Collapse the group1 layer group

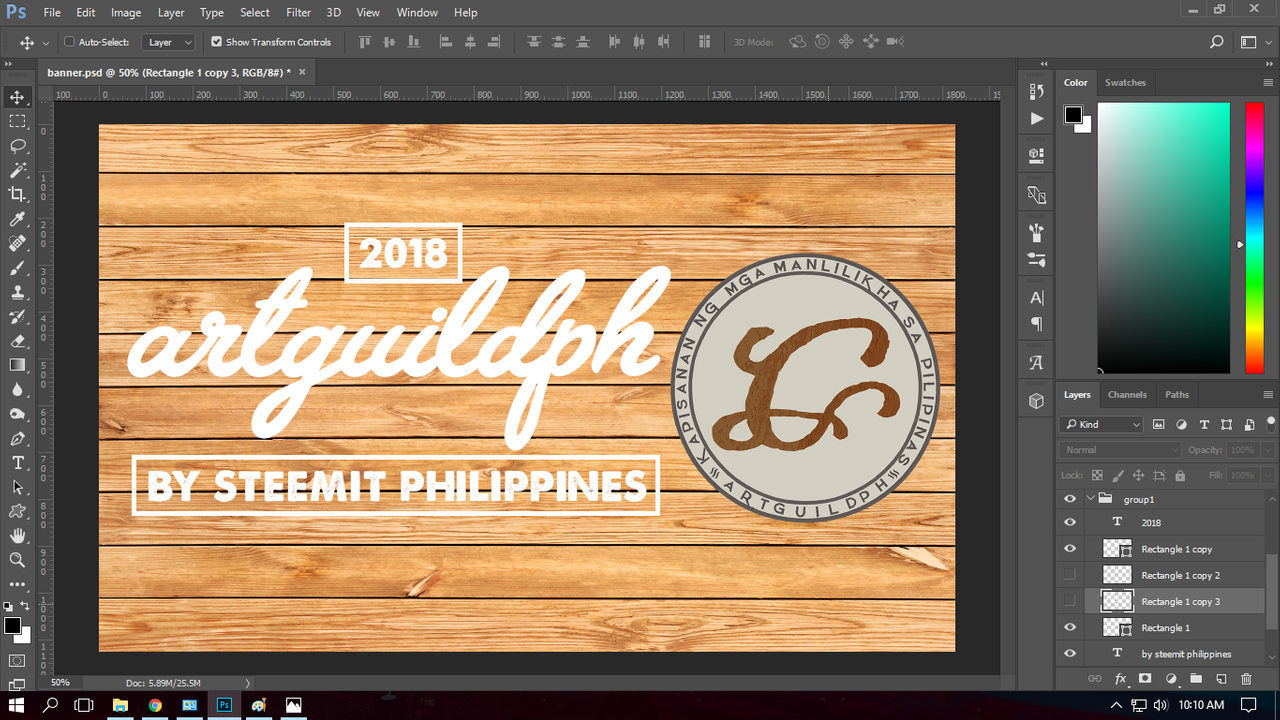click(1091, 498)
